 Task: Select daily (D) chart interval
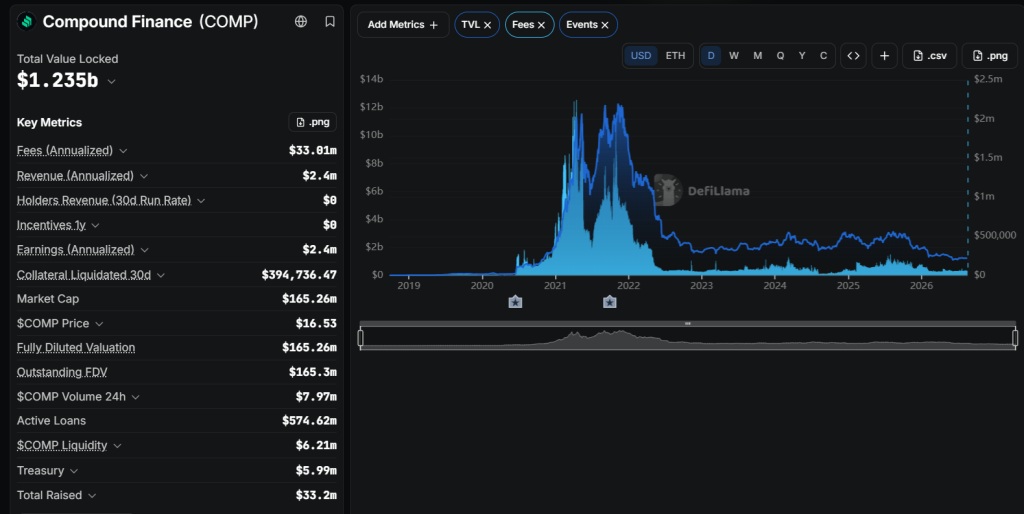[x=711, y=56]
